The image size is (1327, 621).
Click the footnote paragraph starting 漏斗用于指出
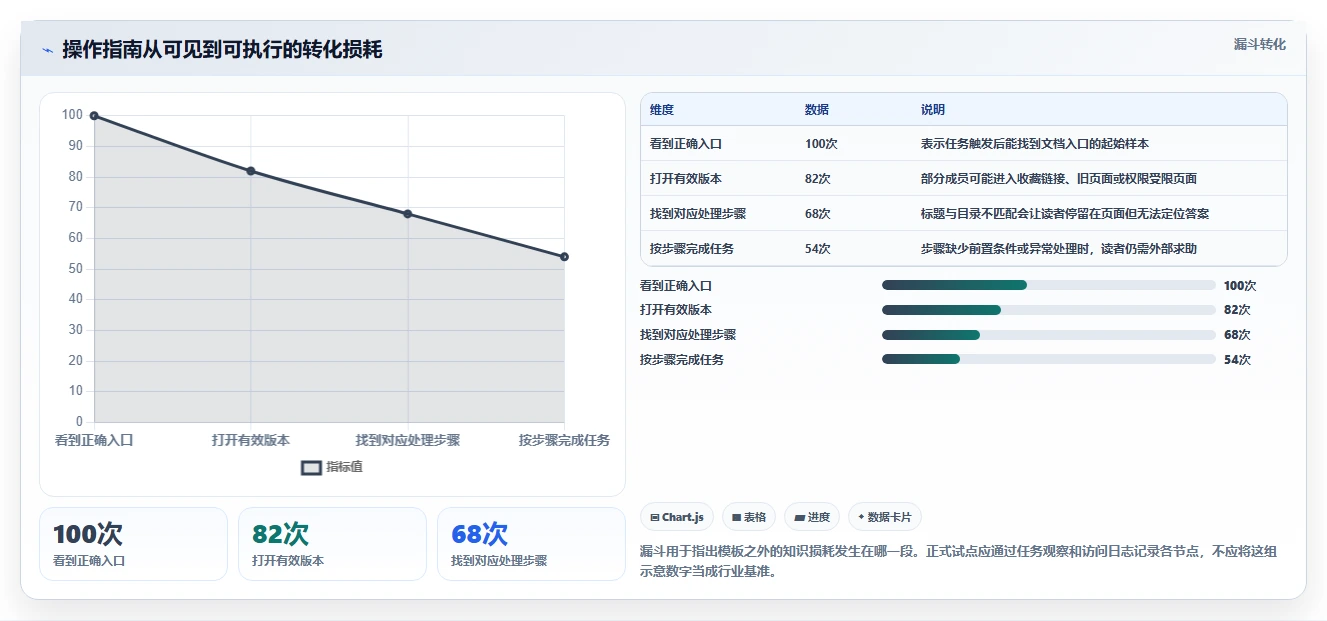click(x=957, y=561)
